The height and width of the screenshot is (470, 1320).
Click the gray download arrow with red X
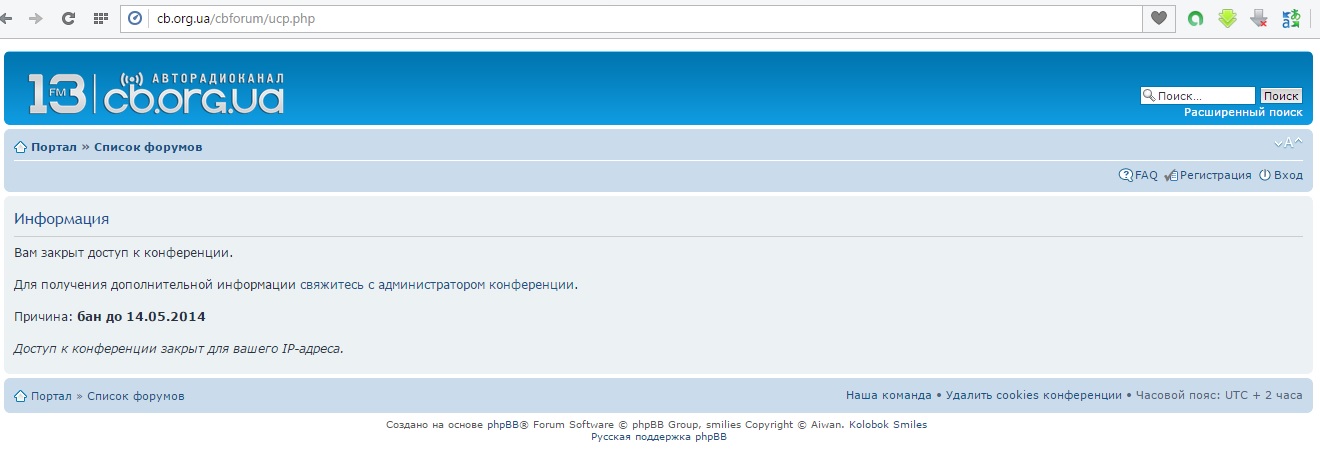click(x=1259, y=18)
